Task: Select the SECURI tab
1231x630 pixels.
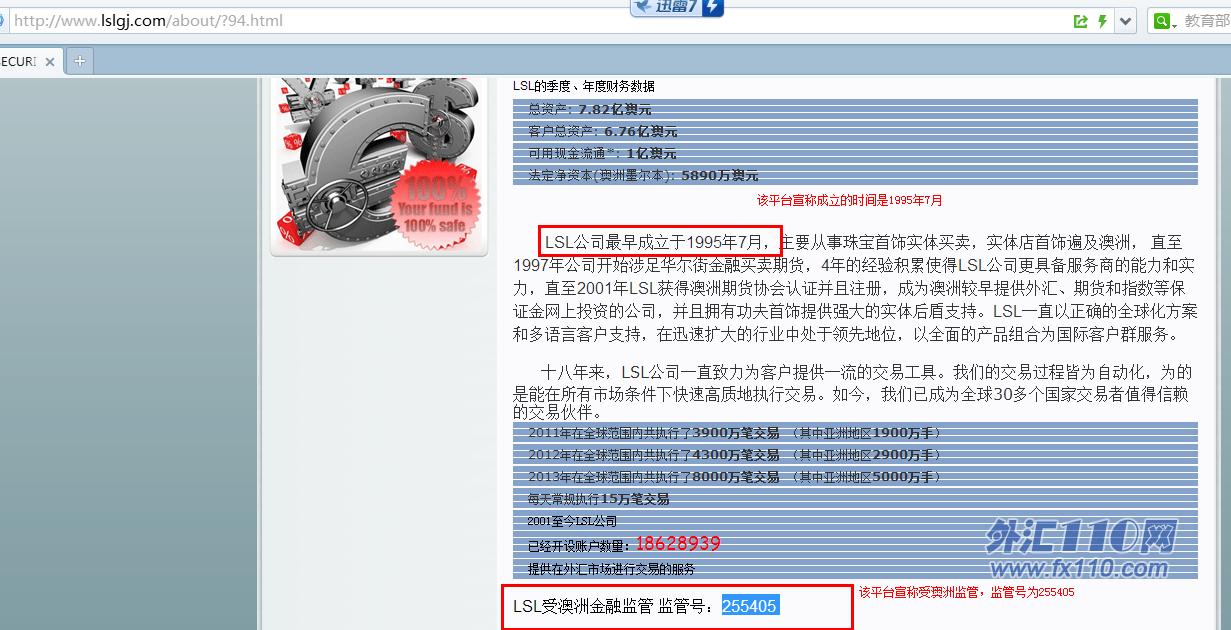Action: (x=17, y=61)
